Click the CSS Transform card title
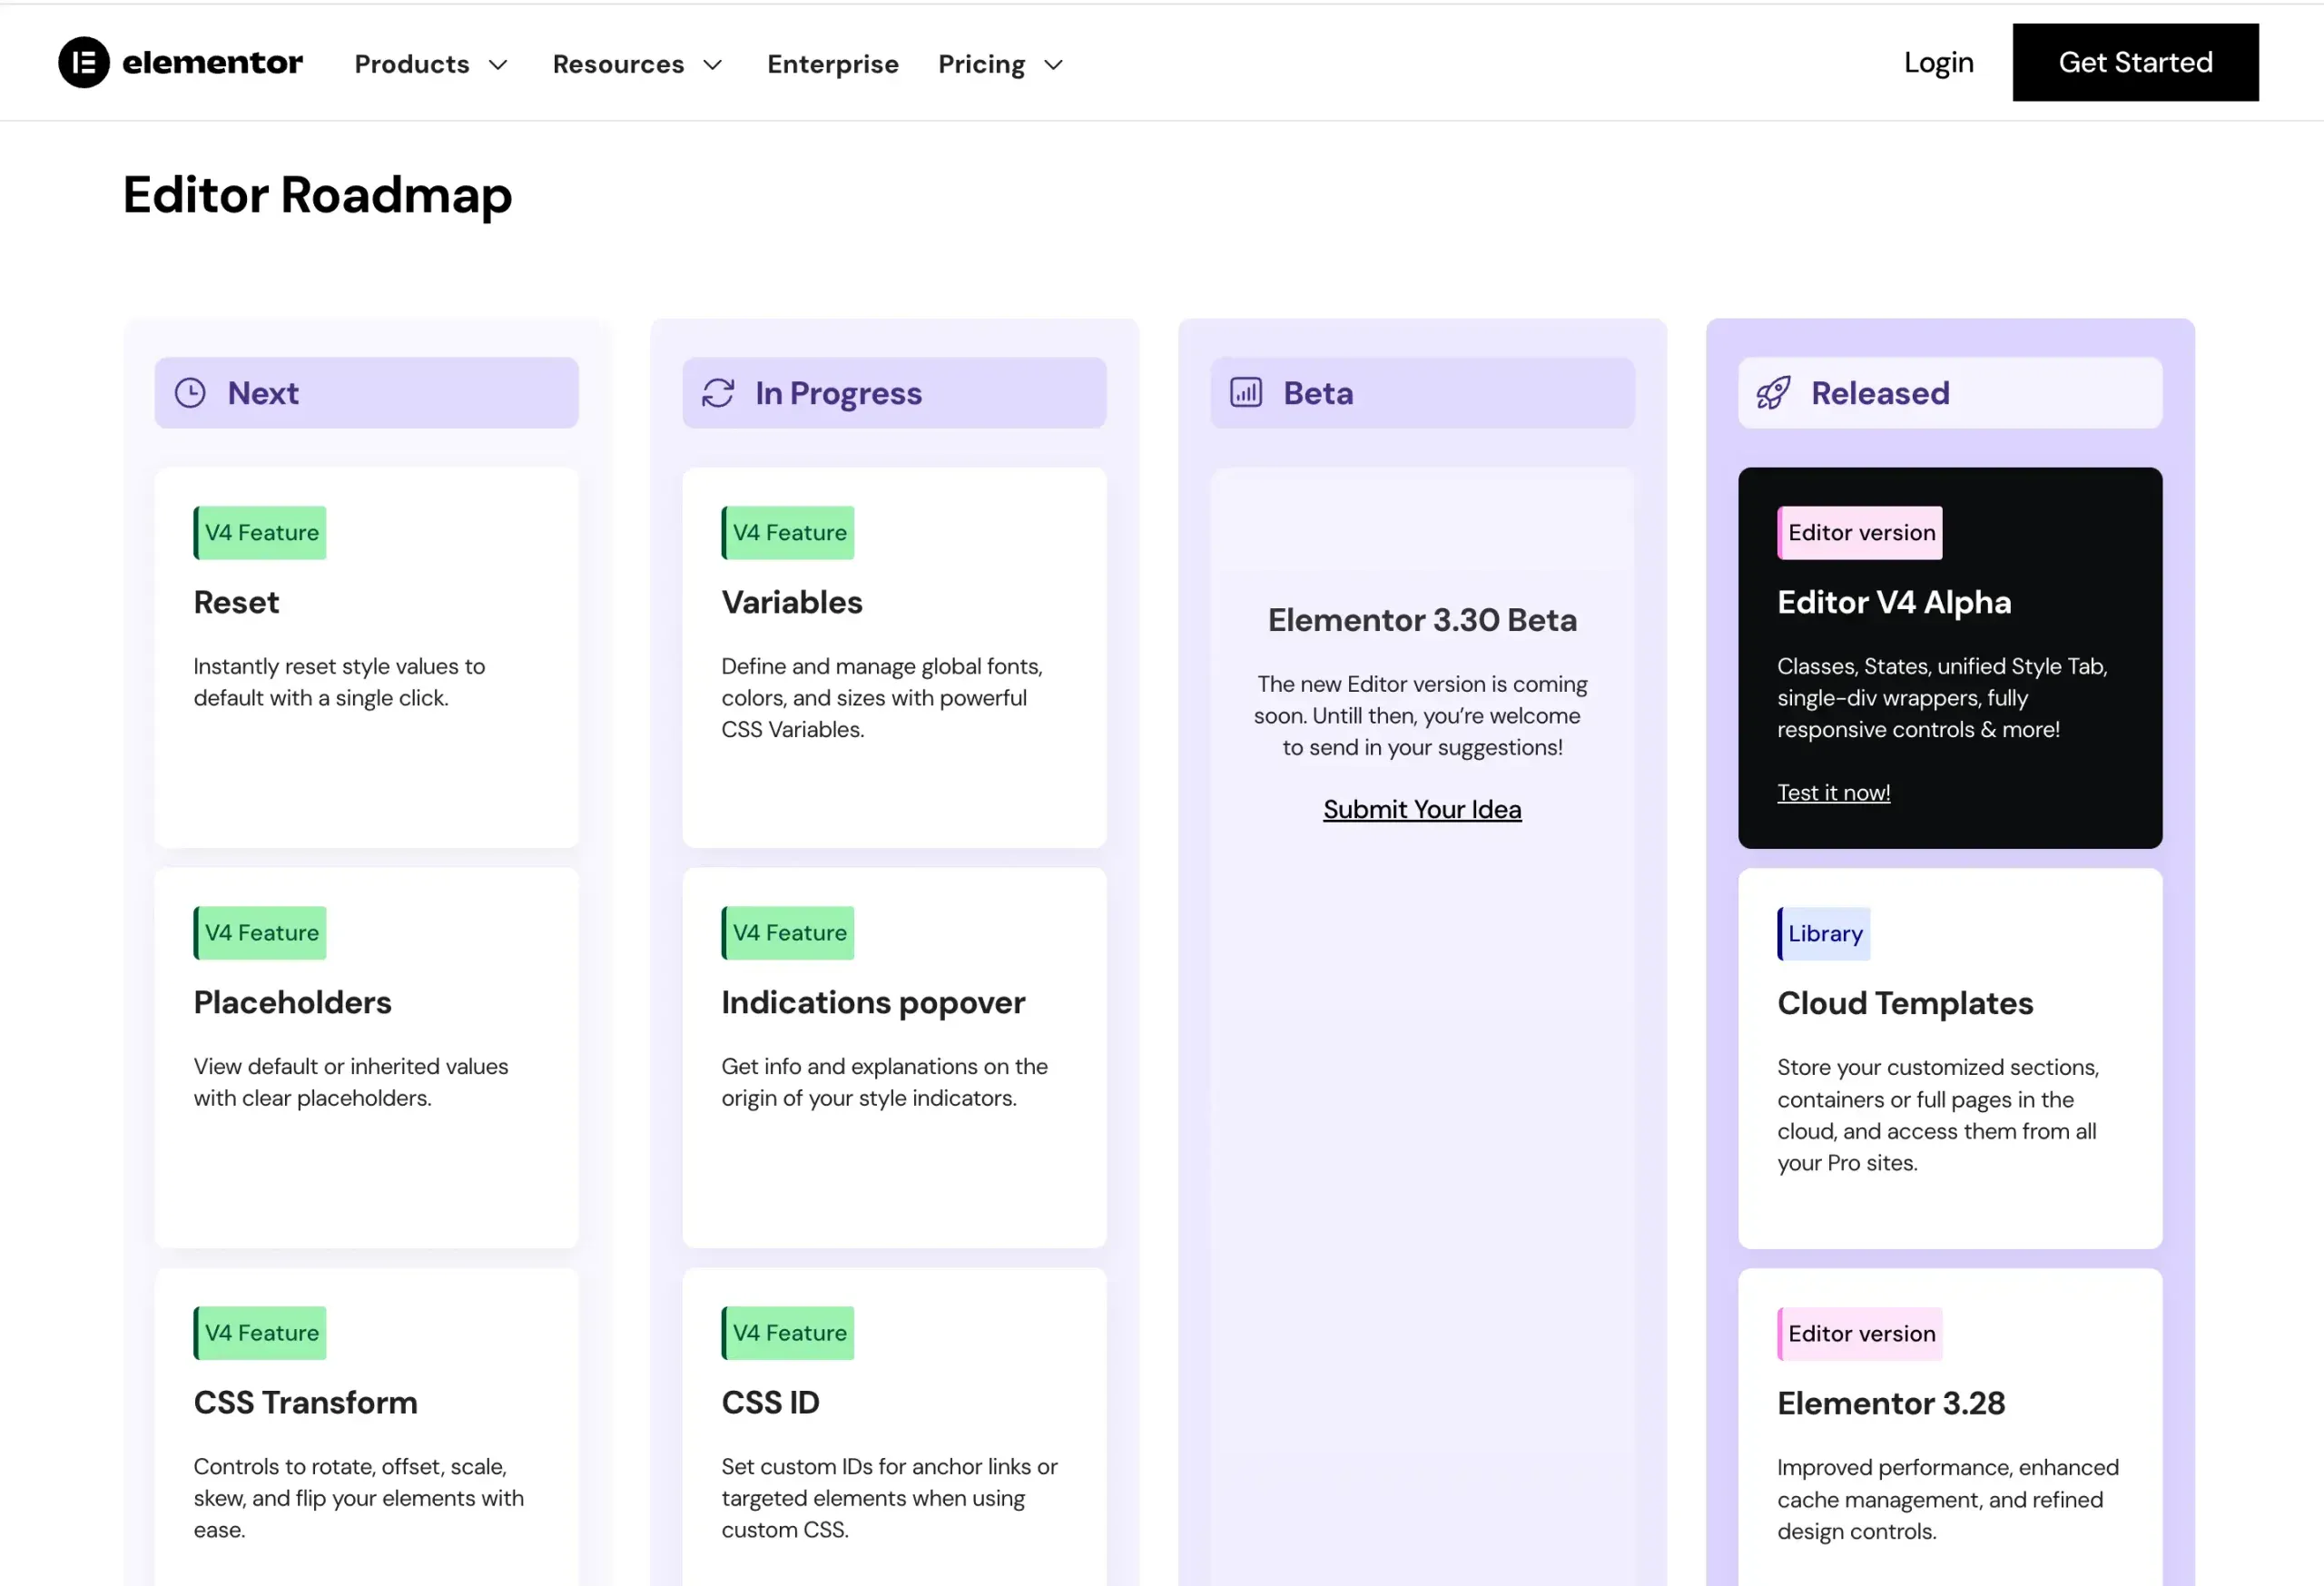 tap(305, 1402)
